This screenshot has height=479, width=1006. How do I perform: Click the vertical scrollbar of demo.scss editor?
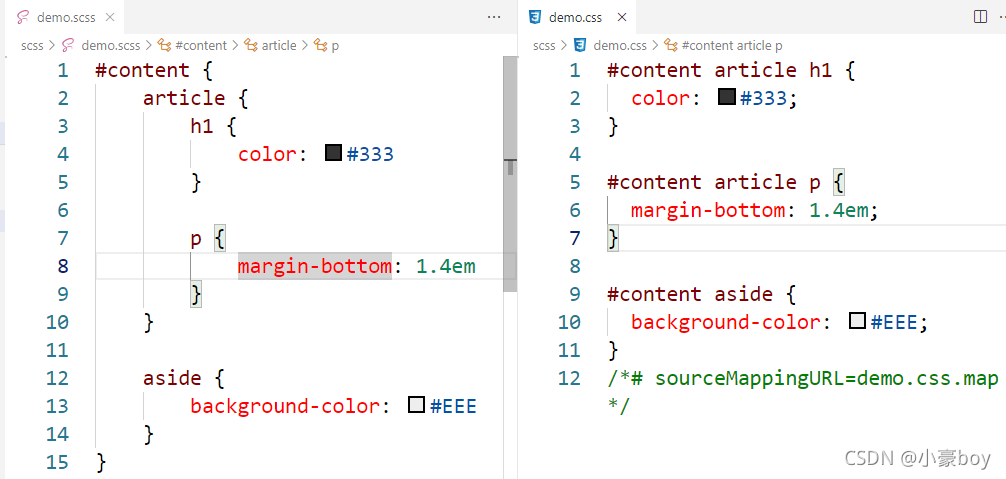pyautogui.click(x=510, y=173)
